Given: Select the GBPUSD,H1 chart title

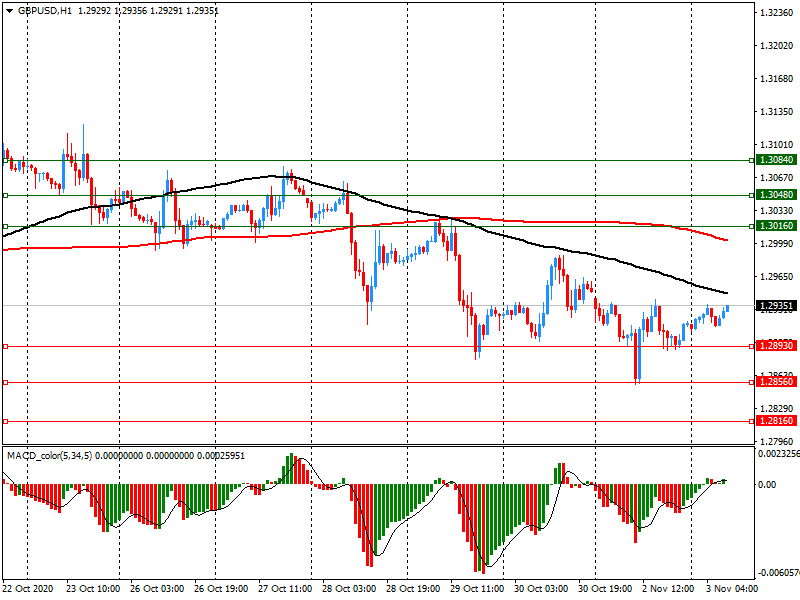Looking at the screenshot, I should (45, 10).
